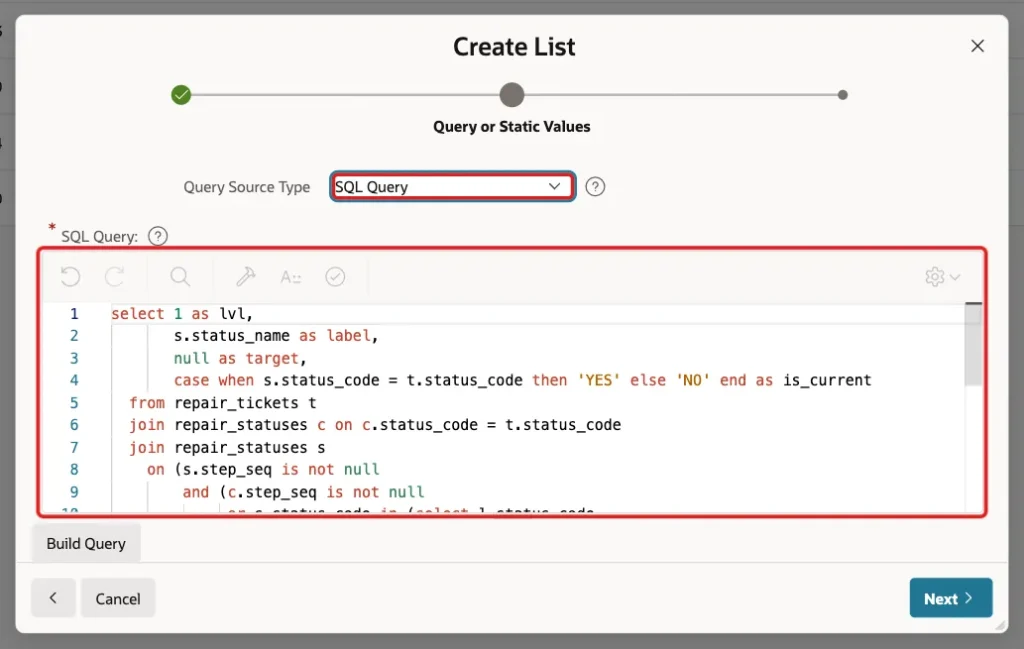Click line with s.status_name as label
1024x649 pixels.
[276, 336]
